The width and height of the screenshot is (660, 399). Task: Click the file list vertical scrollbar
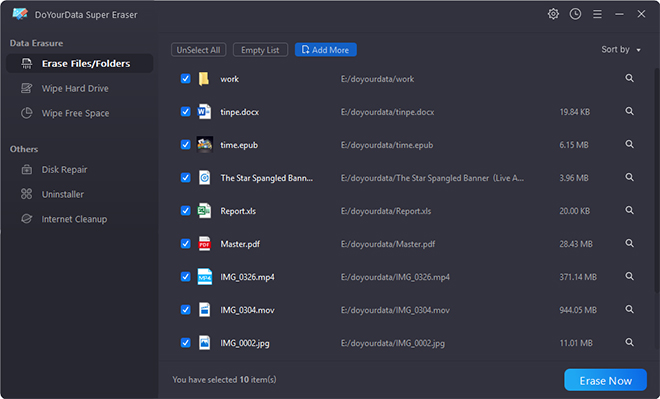[x=657, y=180]
